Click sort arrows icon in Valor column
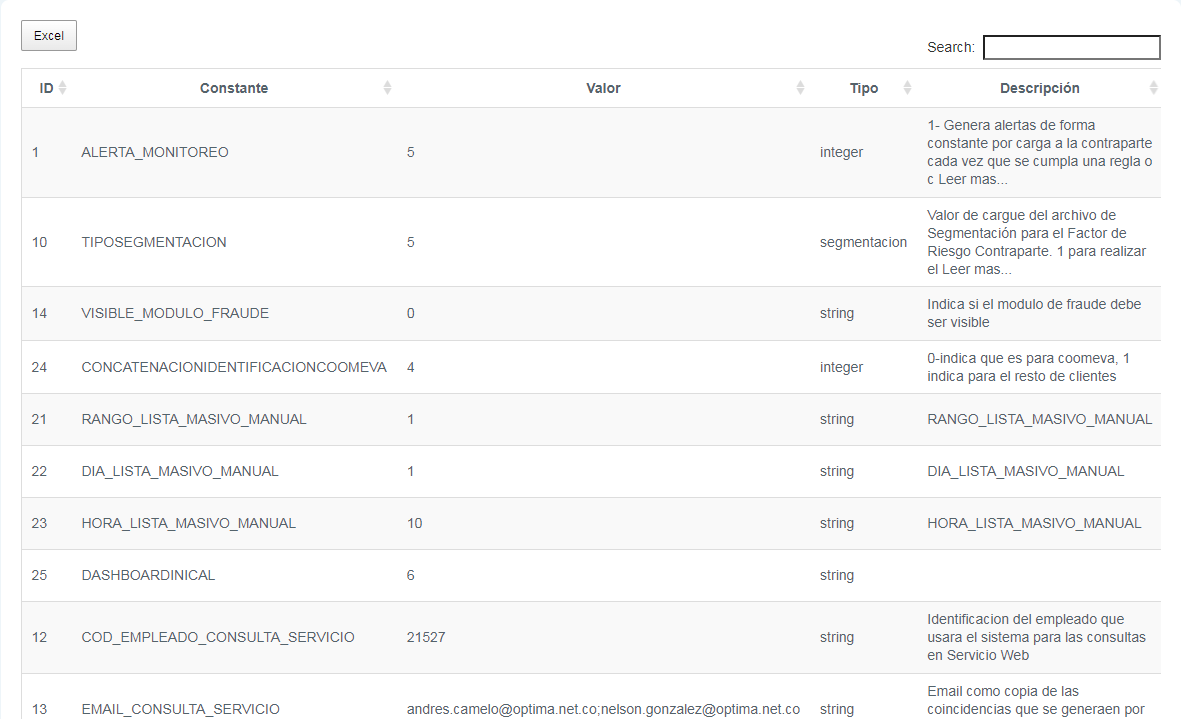The height and width of the screenshot is (719, 1181). 800,88
